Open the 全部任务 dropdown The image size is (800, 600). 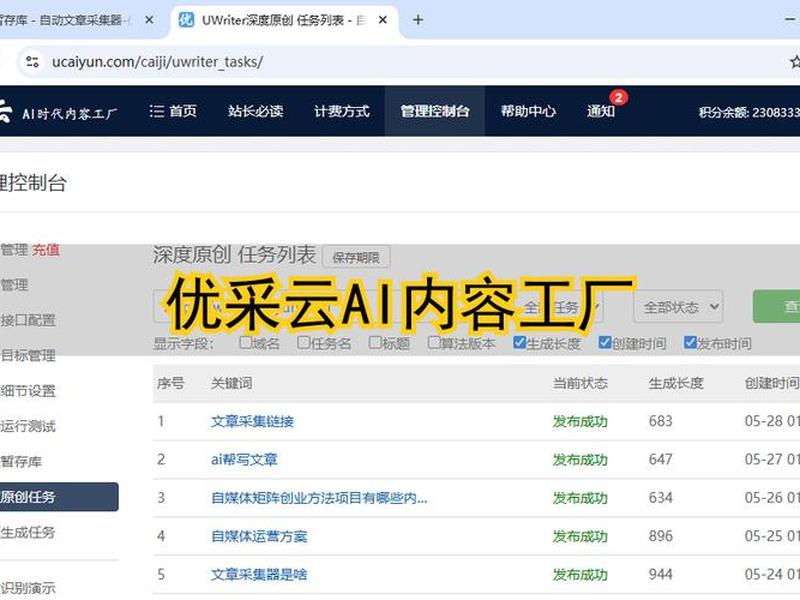(x=557, y=307)
